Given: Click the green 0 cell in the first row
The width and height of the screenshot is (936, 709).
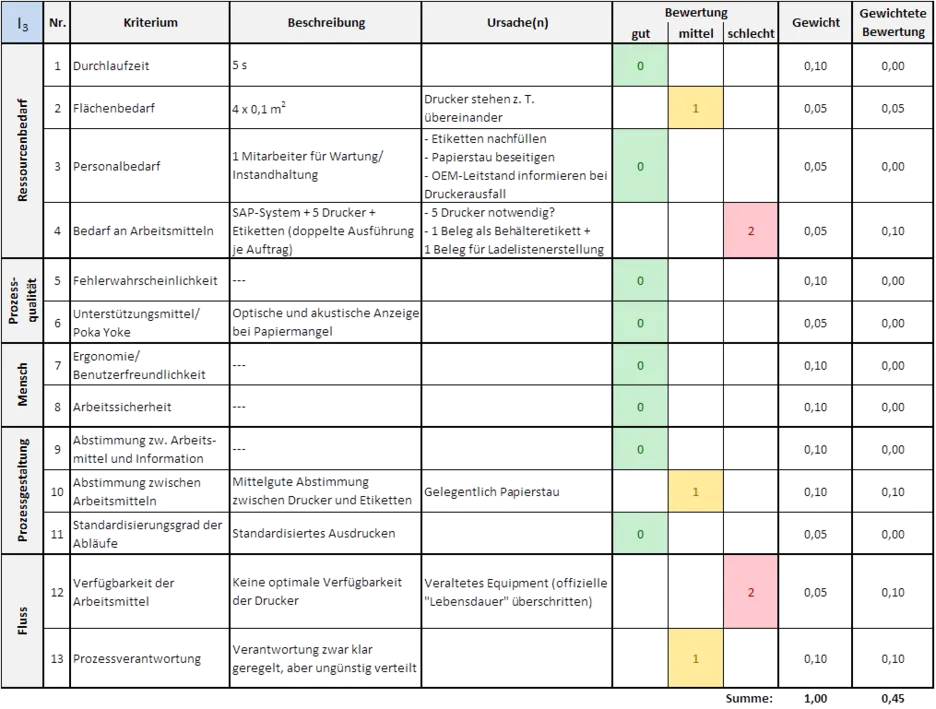Looking at the screenshot, I should coord(640,66).
